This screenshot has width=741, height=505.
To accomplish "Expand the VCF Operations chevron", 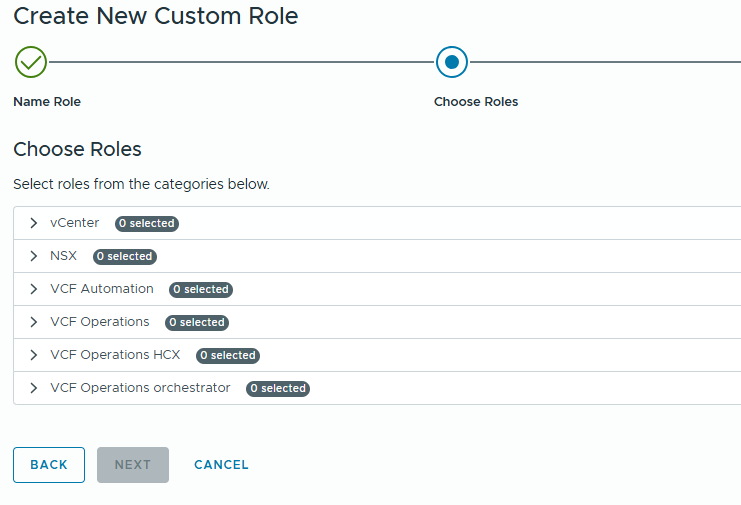I will [34, 322].
